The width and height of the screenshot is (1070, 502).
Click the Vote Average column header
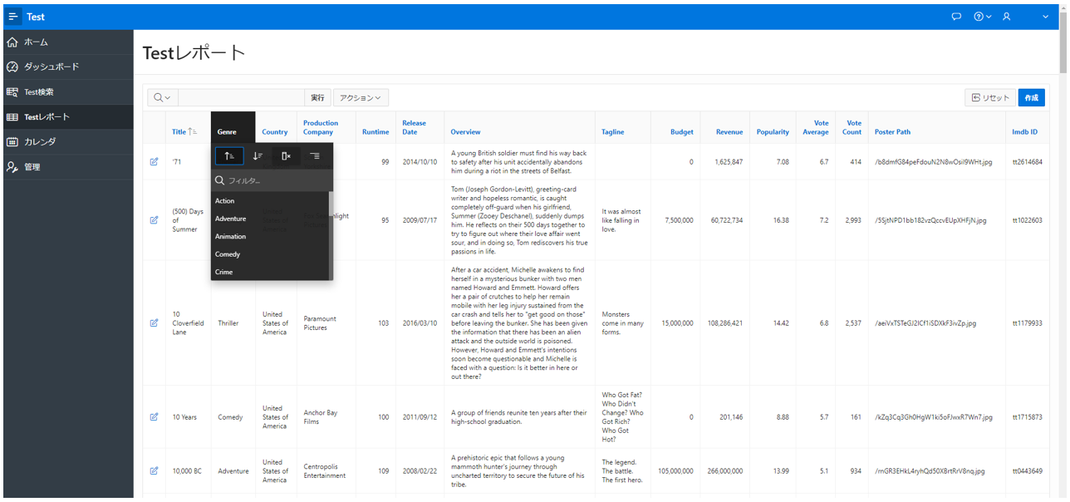click(x=816, y=128)
